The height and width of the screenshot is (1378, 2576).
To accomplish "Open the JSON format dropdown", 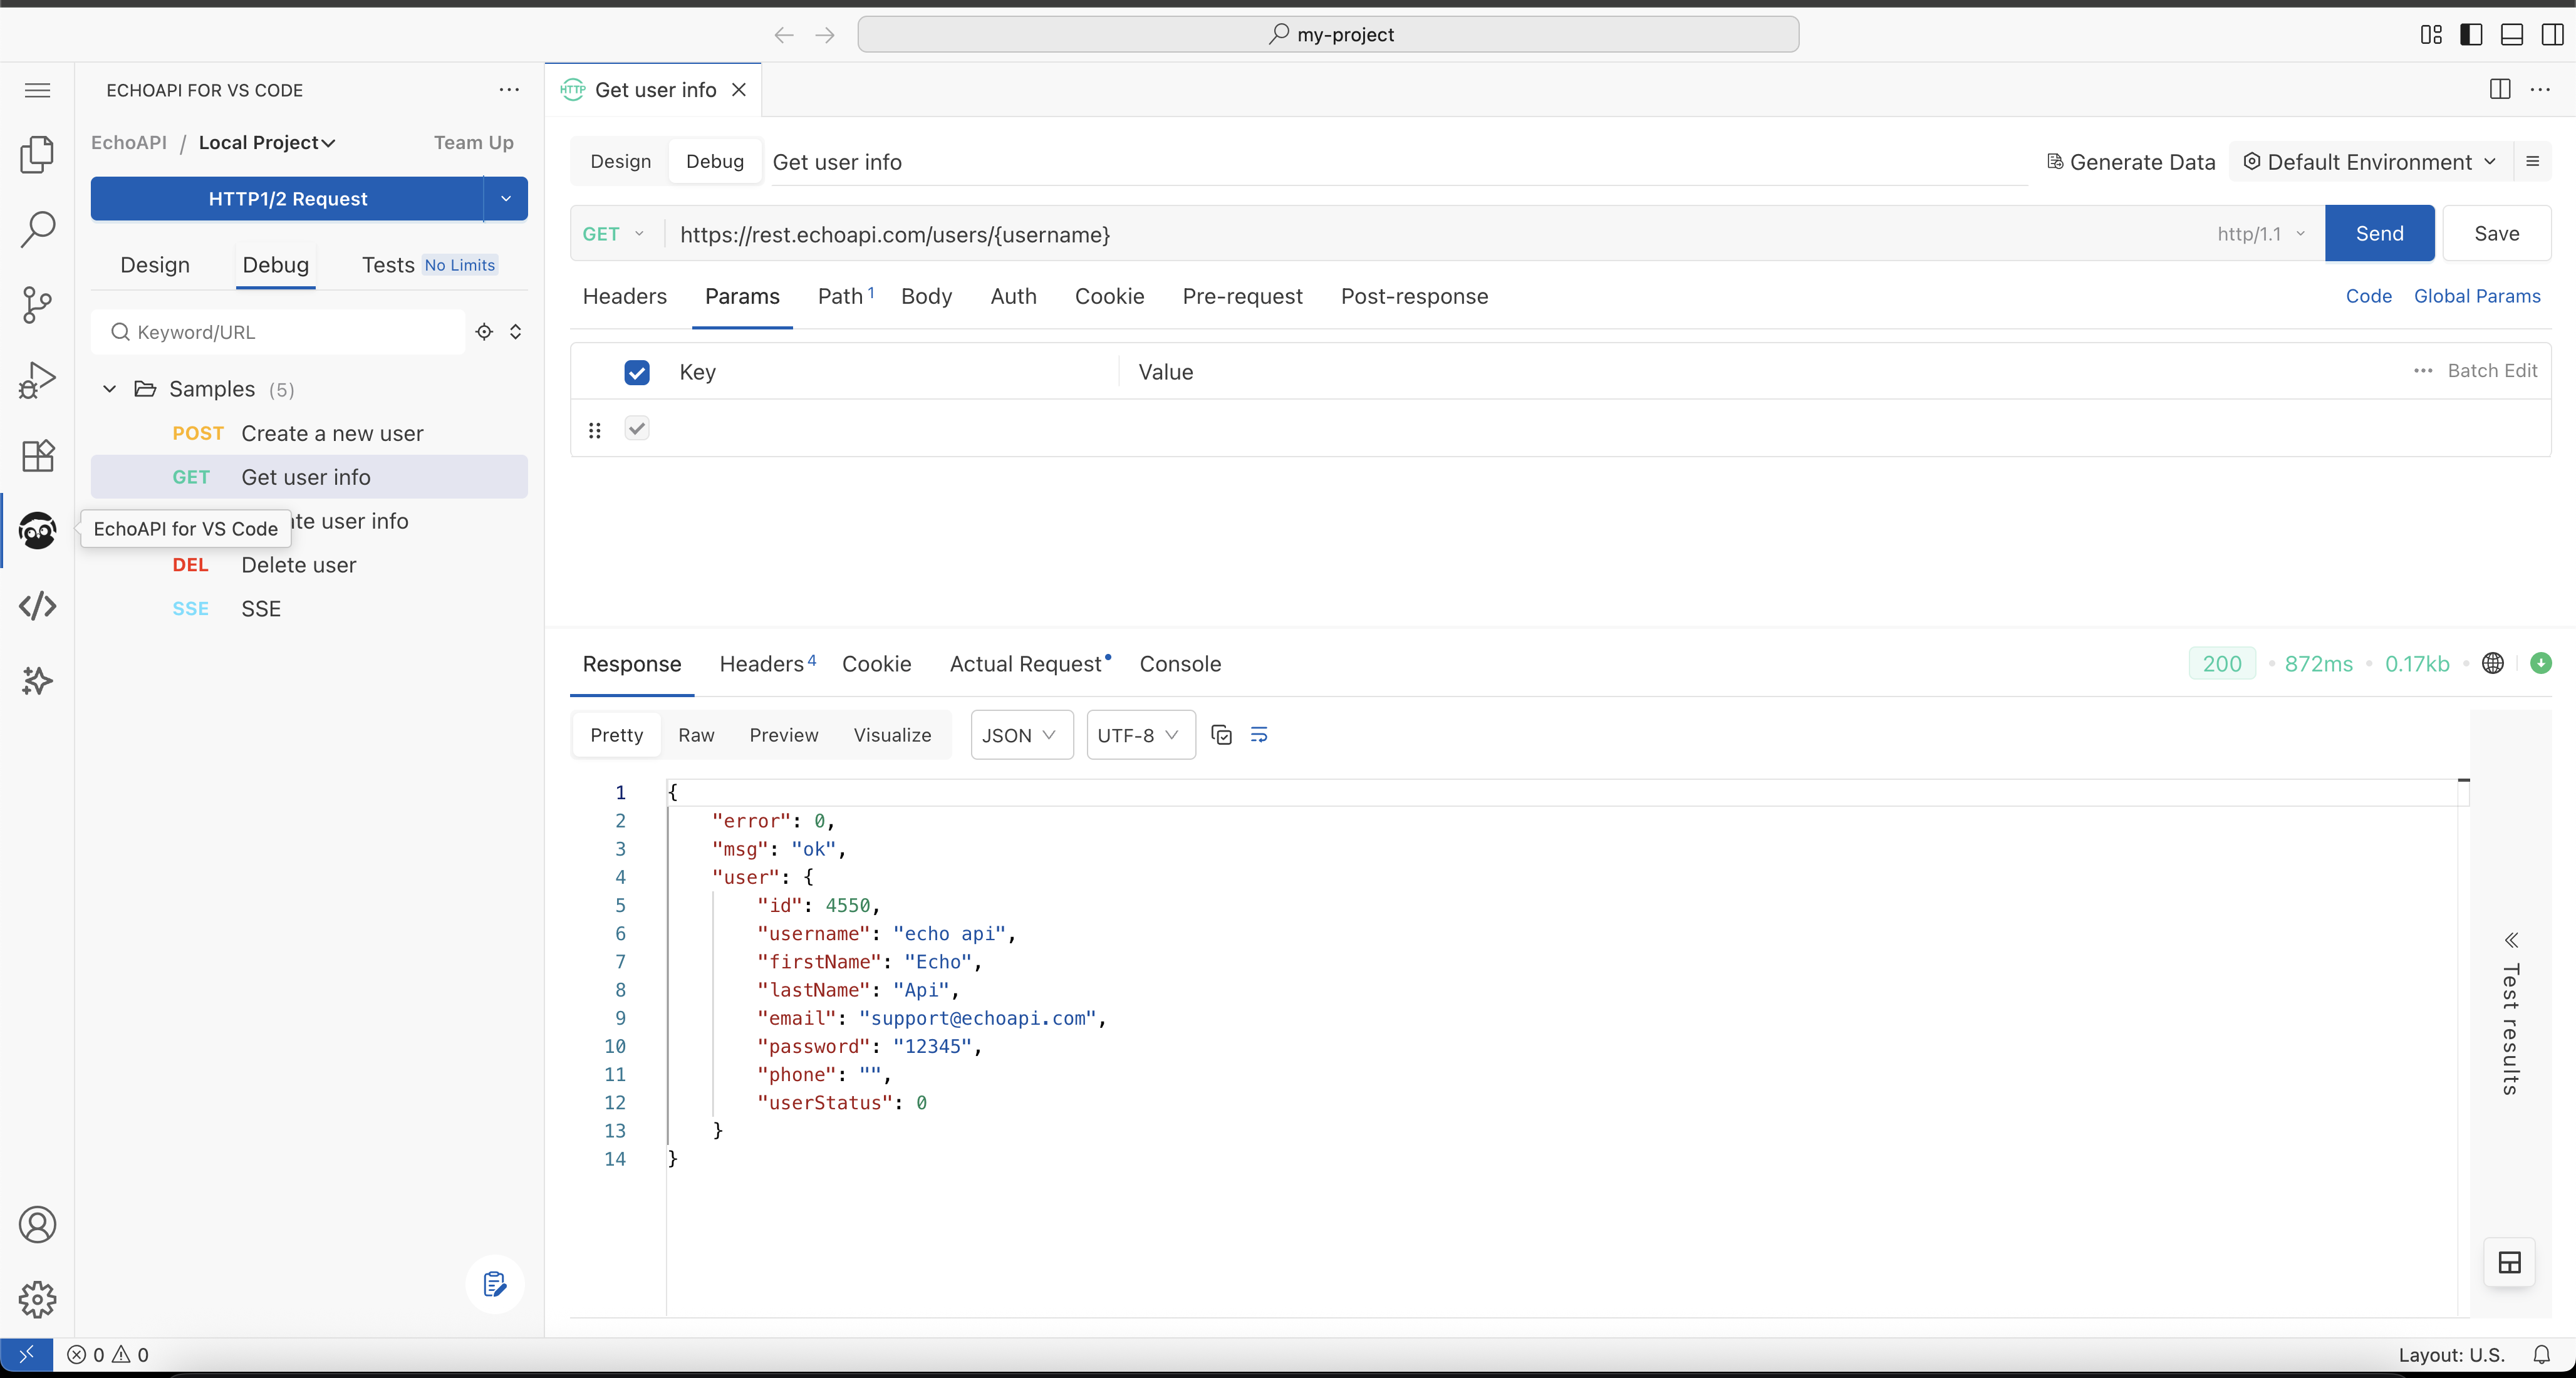I will (x=1021, y=735).
